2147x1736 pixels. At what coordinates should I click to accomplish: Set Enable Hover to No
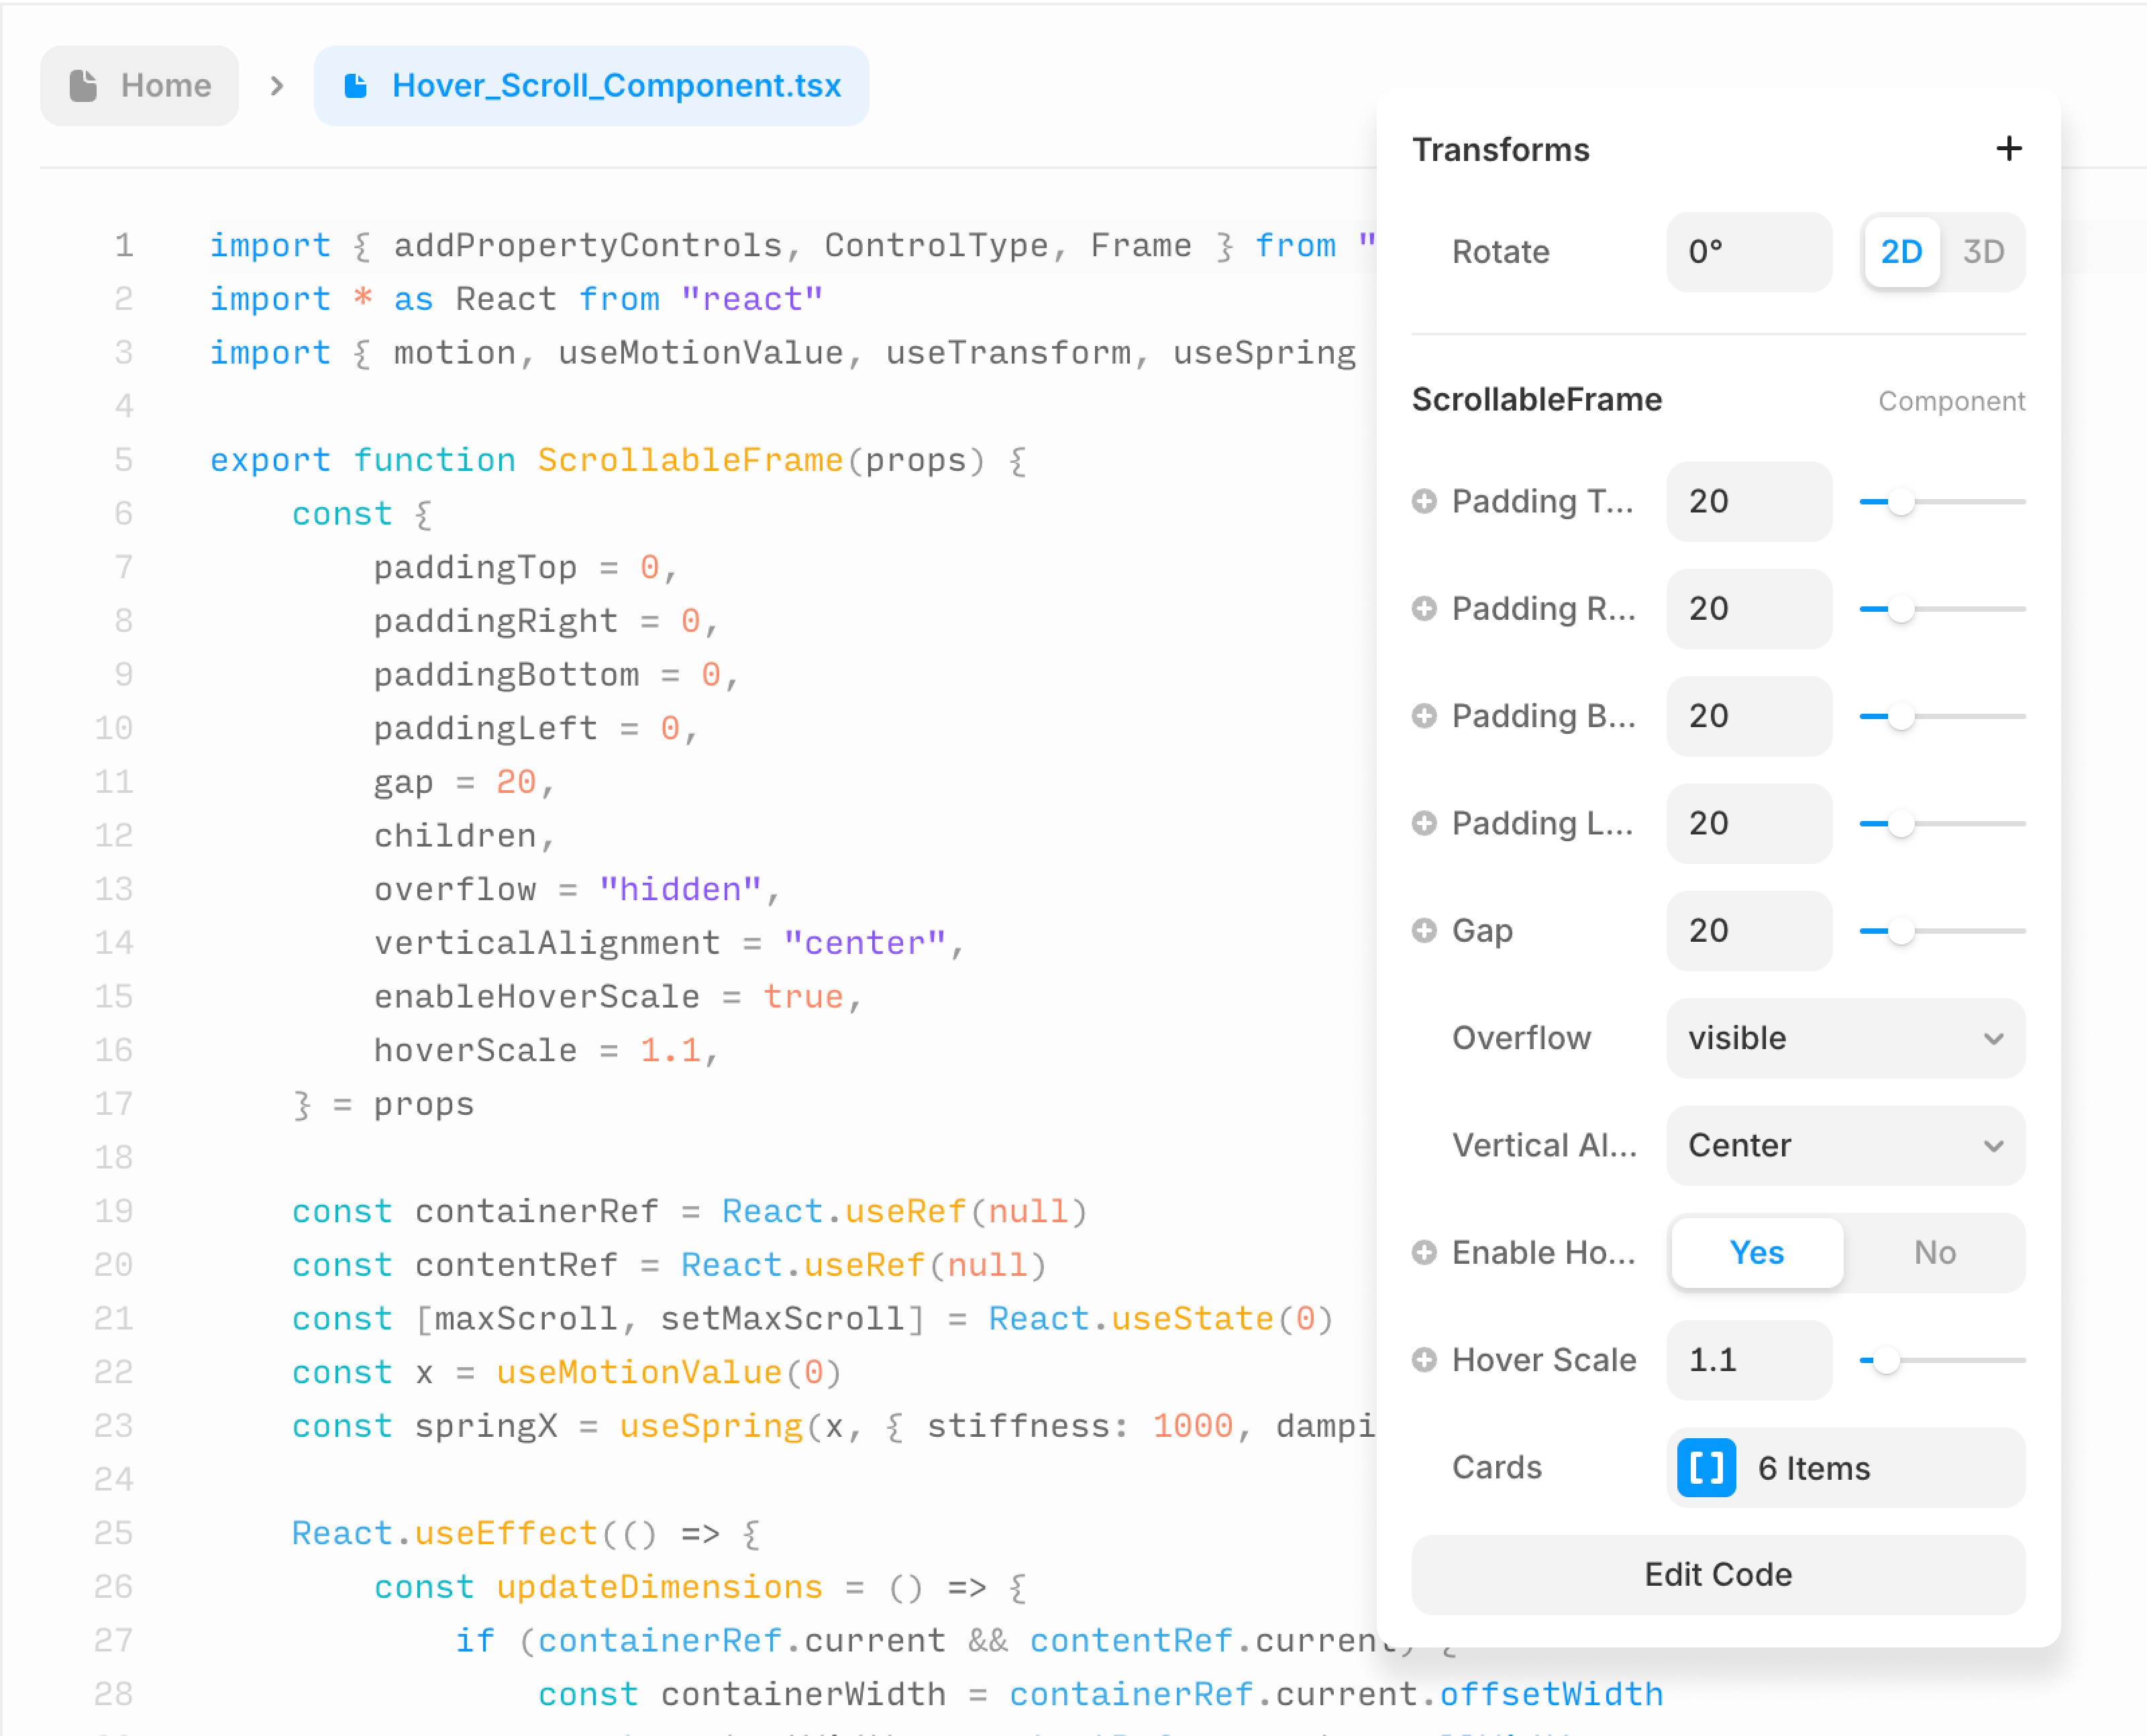pyautogui.click(x=1934, y=1252)
